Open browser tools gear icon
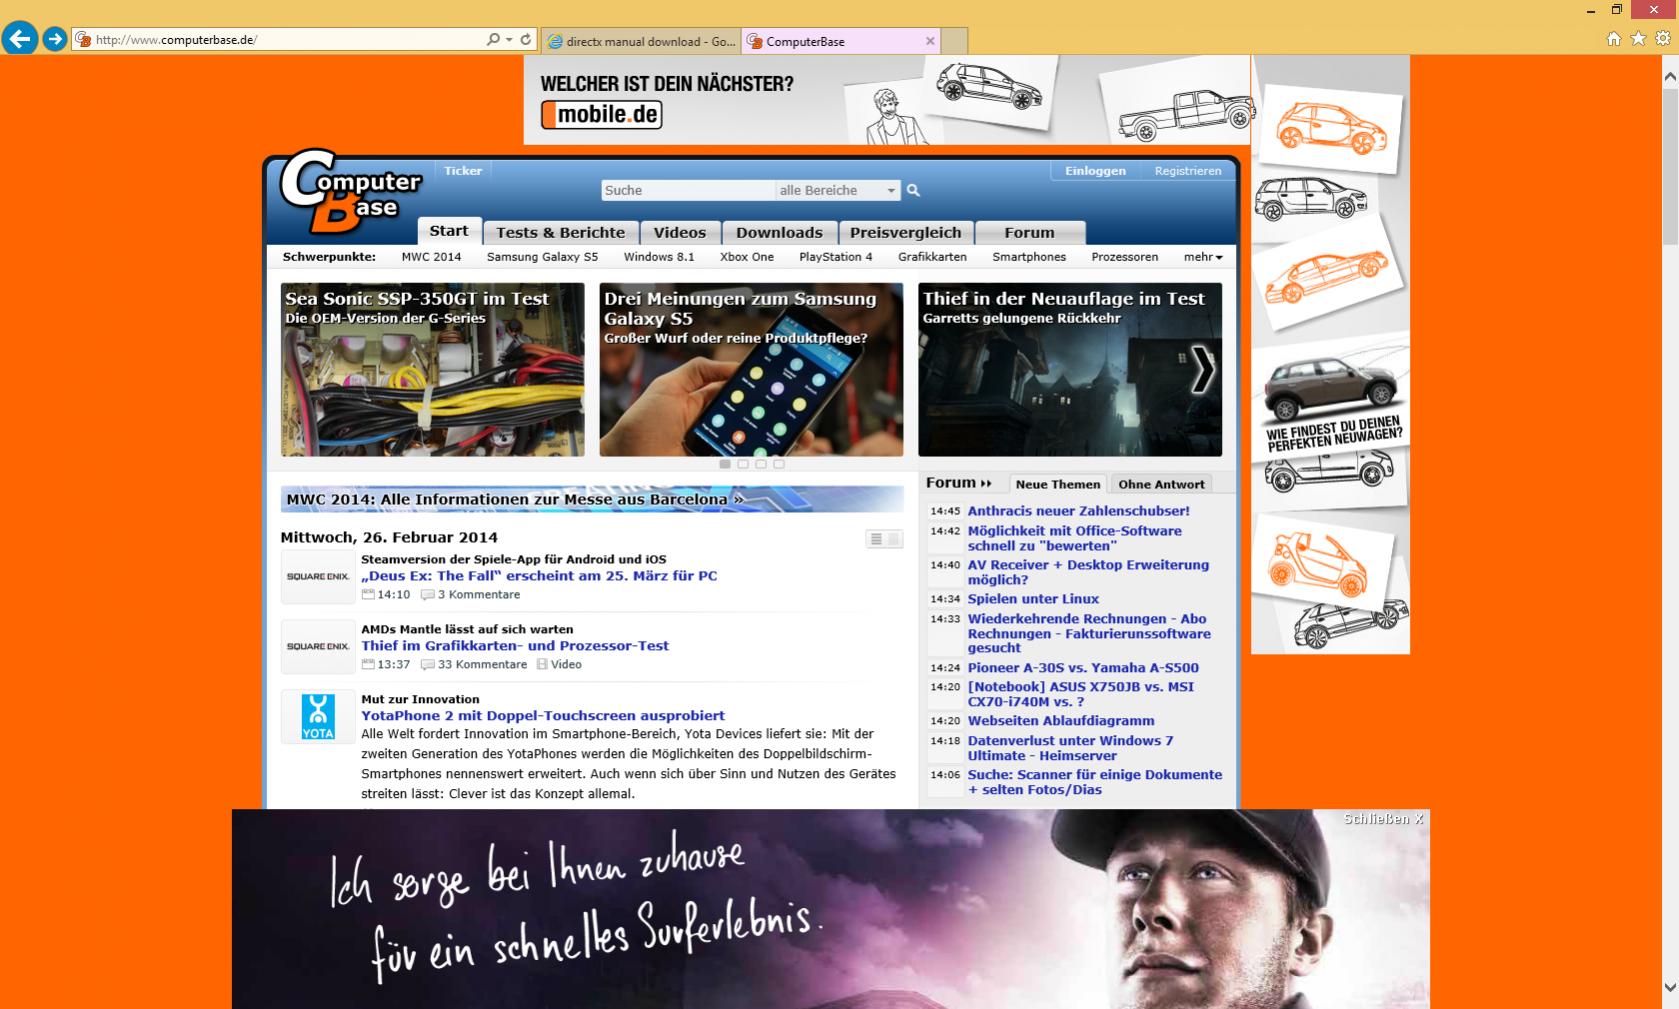This screenshot has height=1009, width=1679. click(1663, 39)
